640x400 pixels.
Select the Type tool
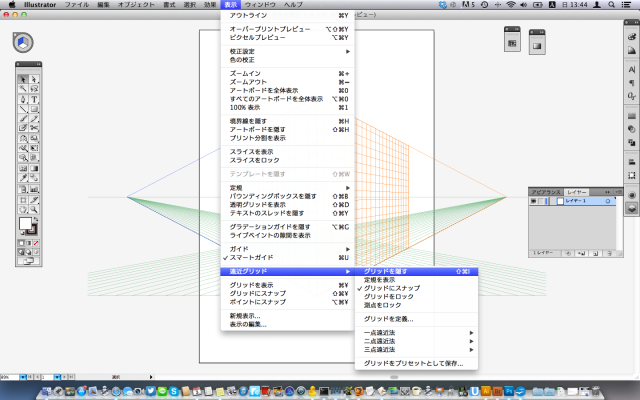click(34, 99)
